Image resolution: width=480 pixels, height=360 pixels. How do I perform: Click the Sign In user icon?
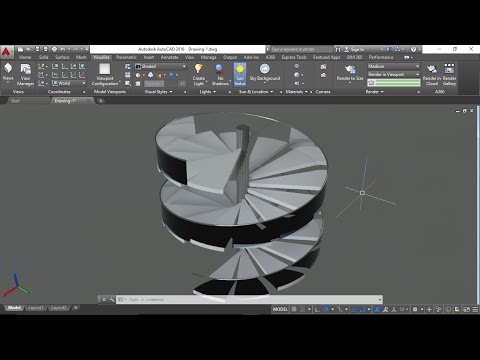346,49
